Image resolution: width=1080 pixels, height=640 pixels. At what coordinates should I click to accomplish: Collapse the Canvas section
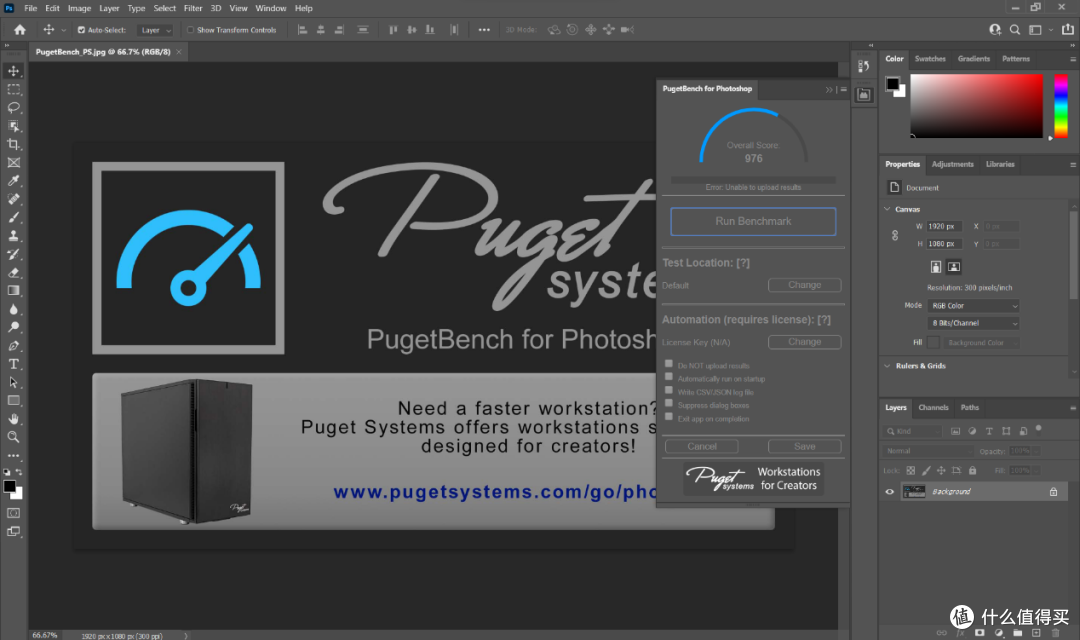(x=887, y=209)
